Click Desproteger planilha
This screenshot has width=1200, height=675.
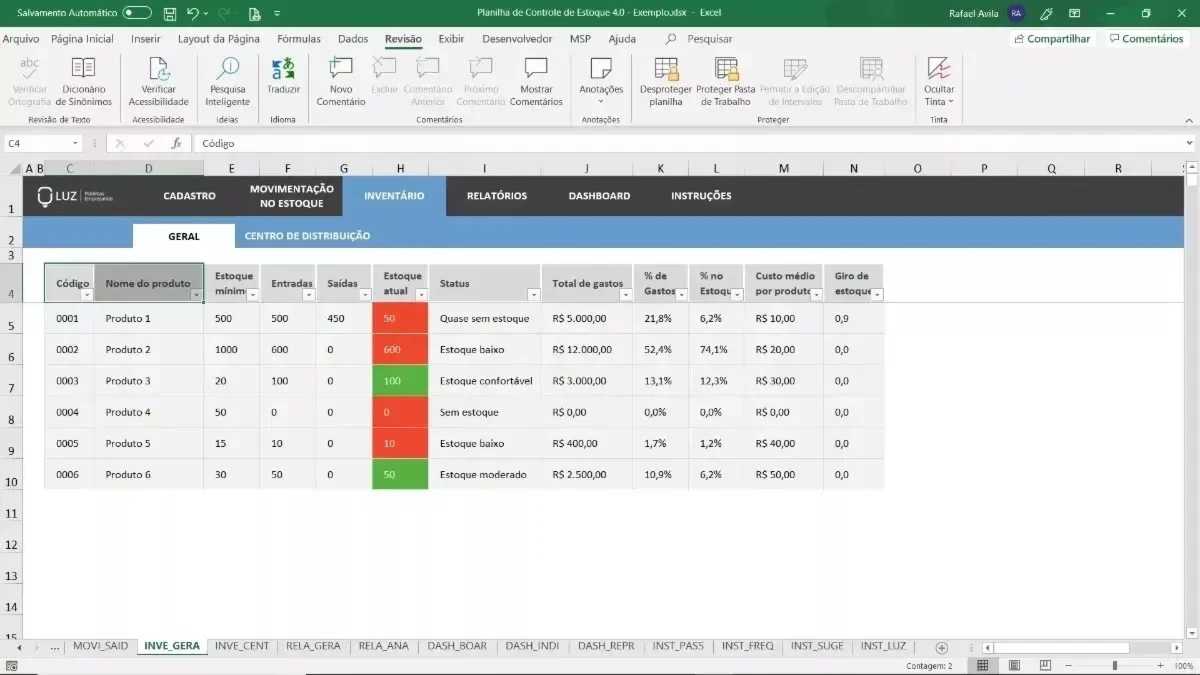click(x=666, y=82)
